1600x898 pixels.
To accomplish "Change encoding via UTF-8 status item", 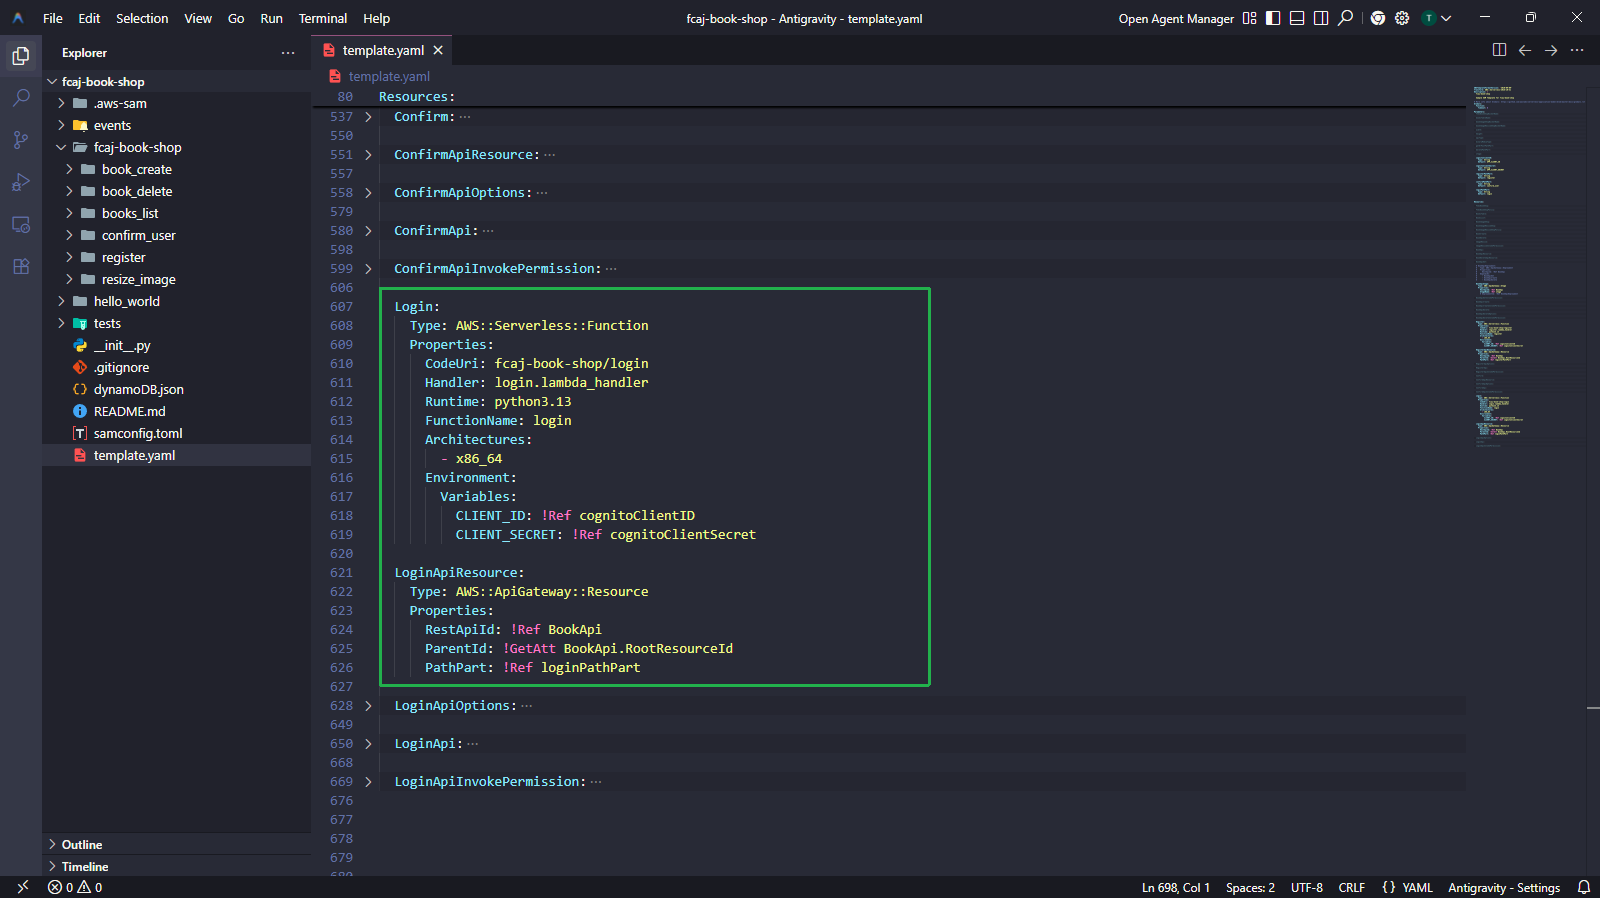I will point(1306,887).
